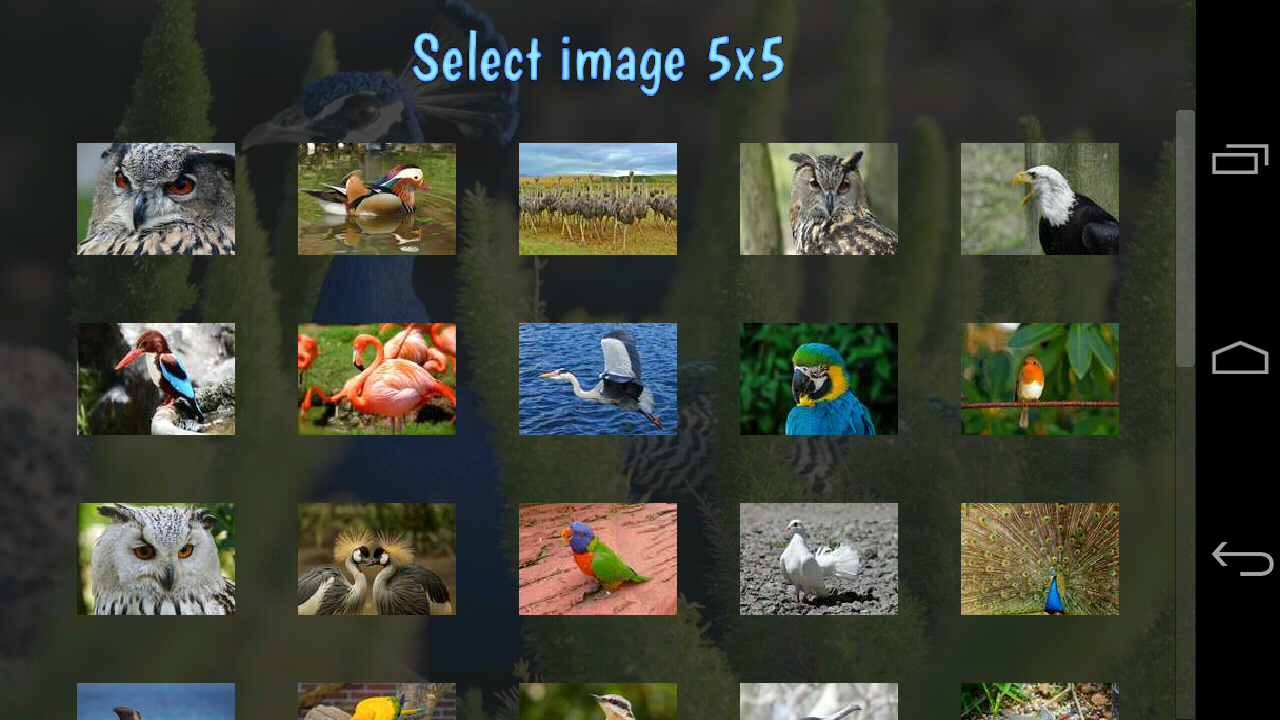Screen dimensions: 1280x720
Task: Select the partially visible yellow bird image
Action: 377,701
